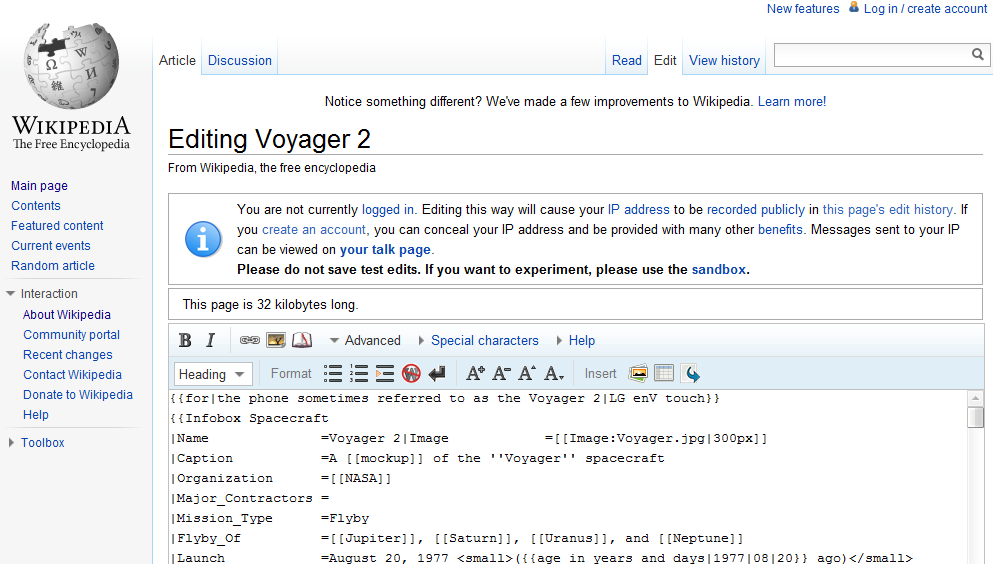The width and height of the screenshot is (993, 564).
Task: Click into the search input field
Action: click(873, 55)
